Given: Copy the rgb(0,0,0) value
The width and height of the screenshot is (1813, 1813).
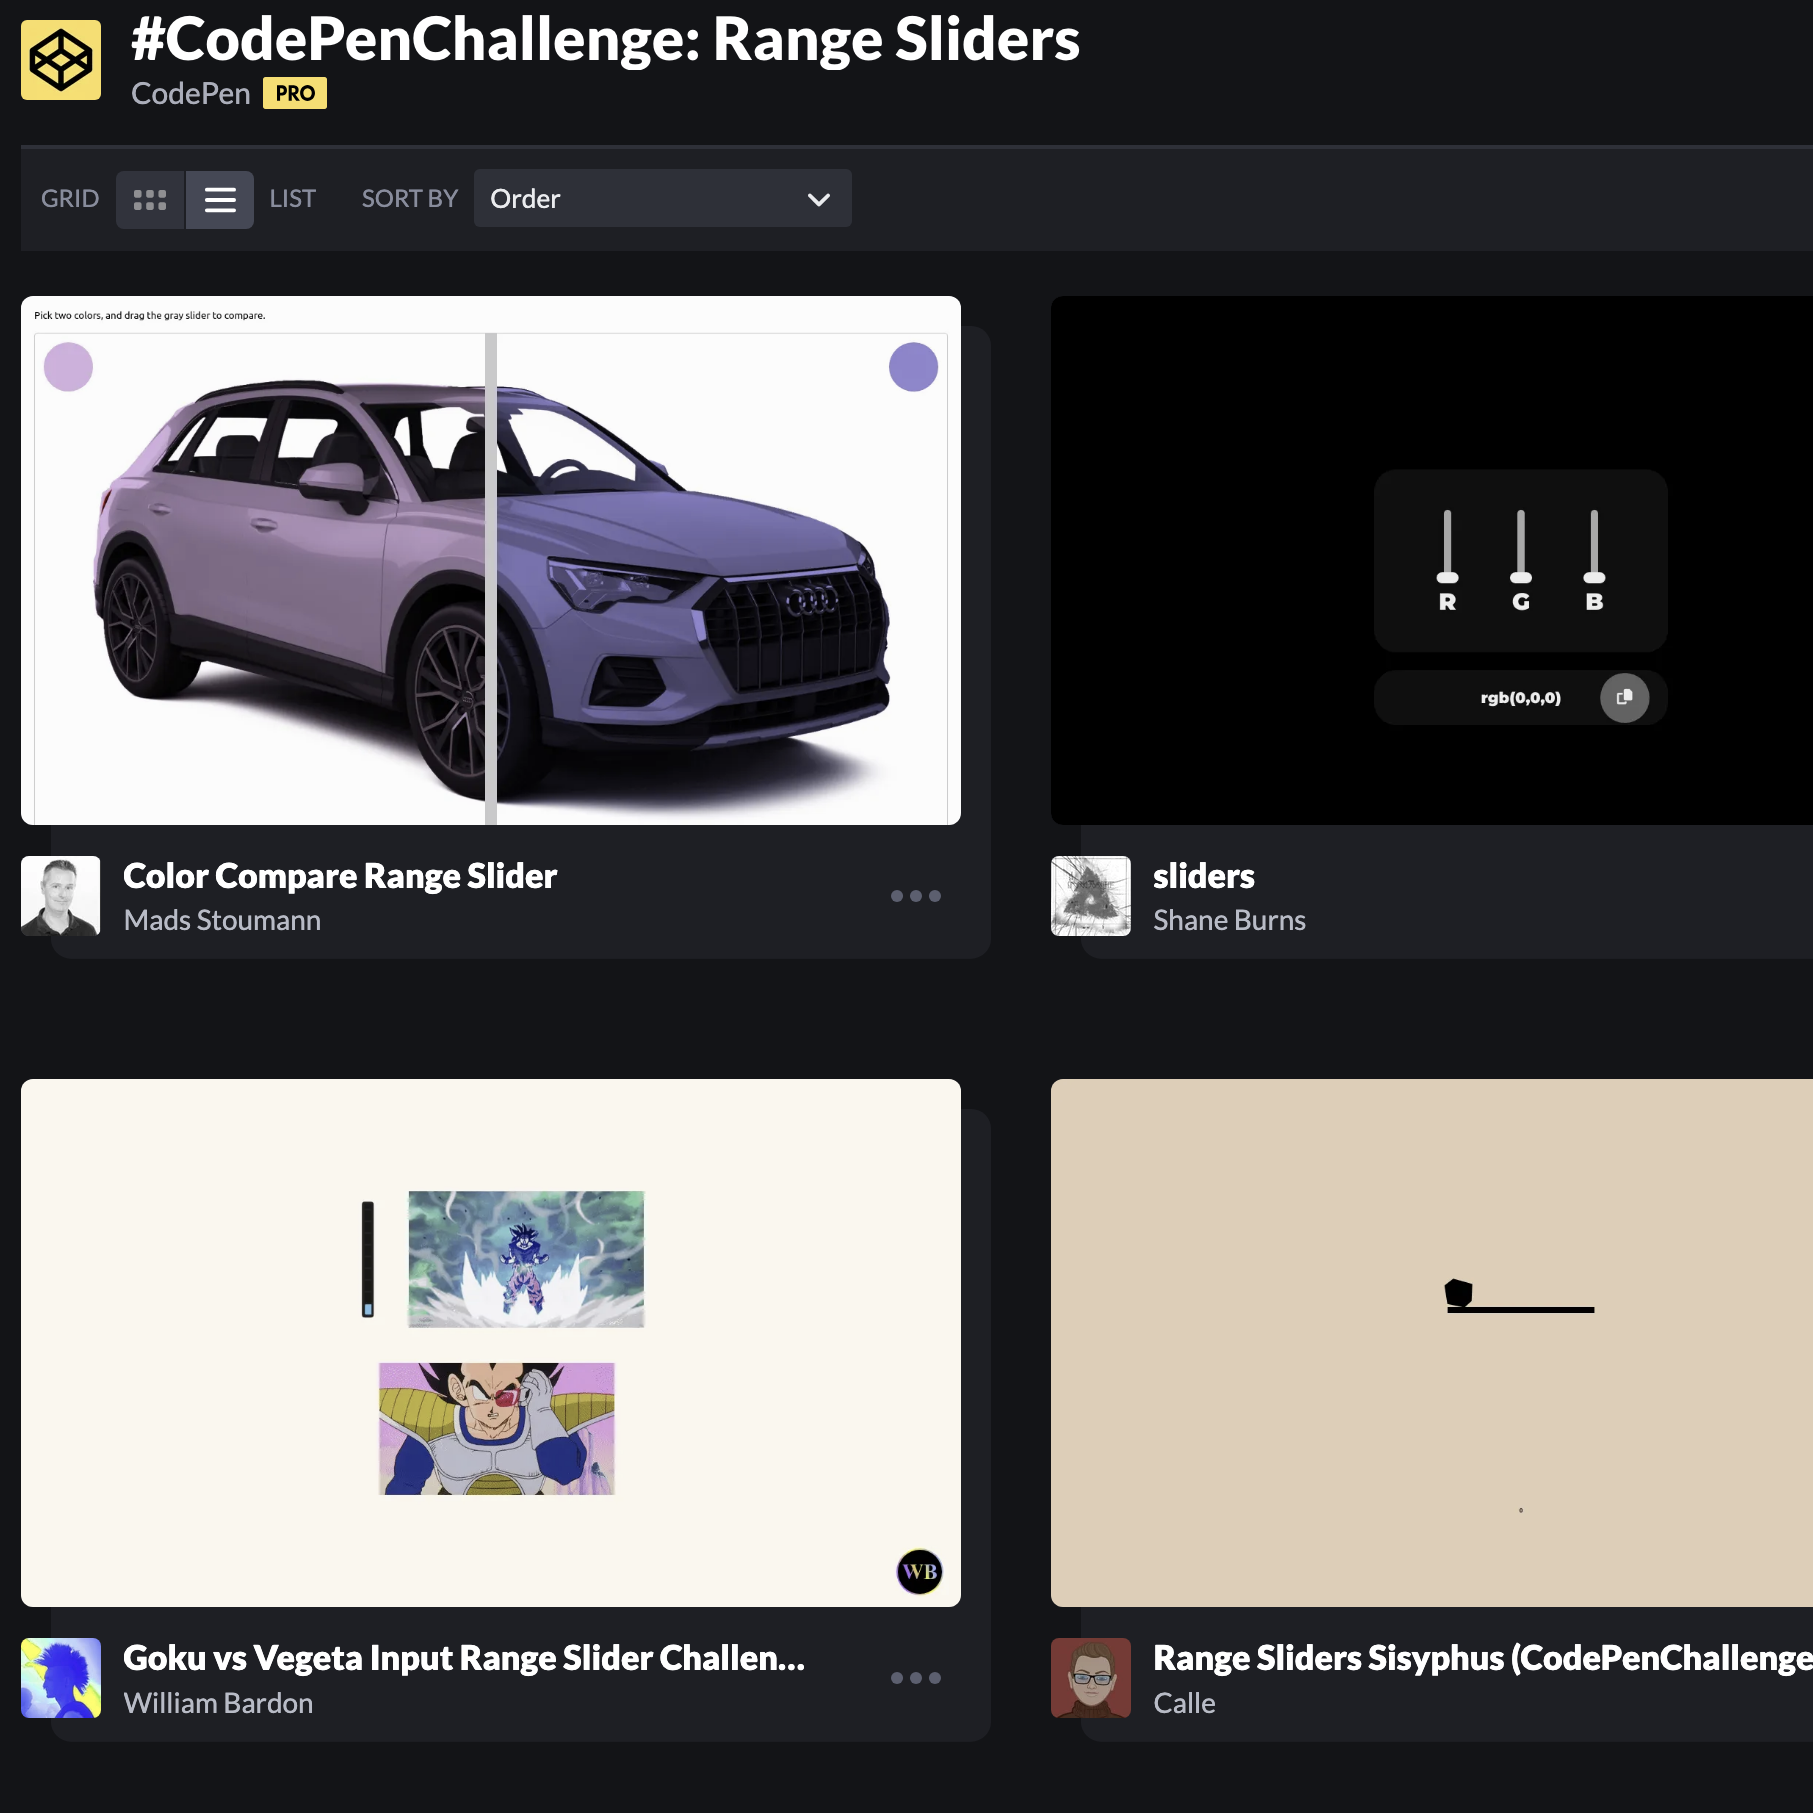Looking at the screenshot, I should [x=1625, y=697].
